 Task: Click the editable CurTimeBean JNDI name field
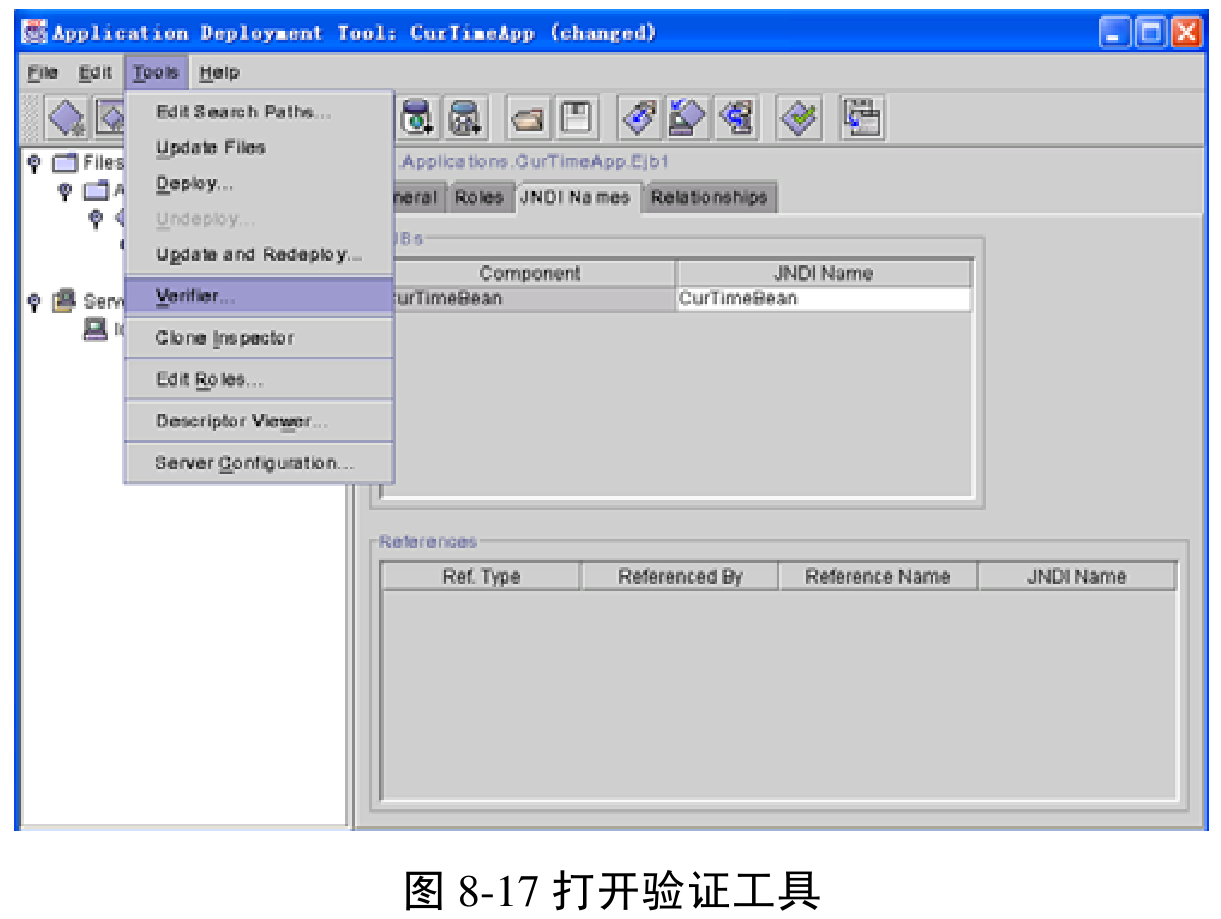[824, 299]
